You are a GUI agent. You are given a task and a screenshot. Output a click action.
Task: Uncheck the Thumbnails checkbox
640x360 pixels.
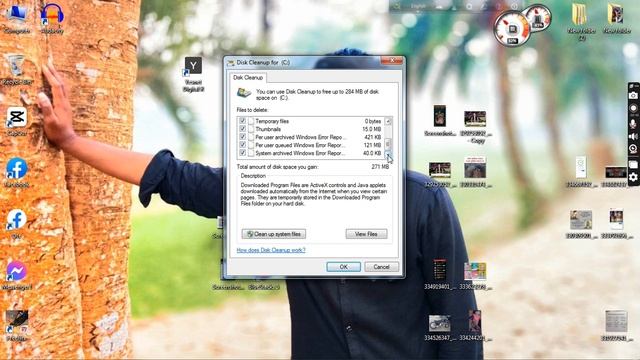(x=242, y=129)
